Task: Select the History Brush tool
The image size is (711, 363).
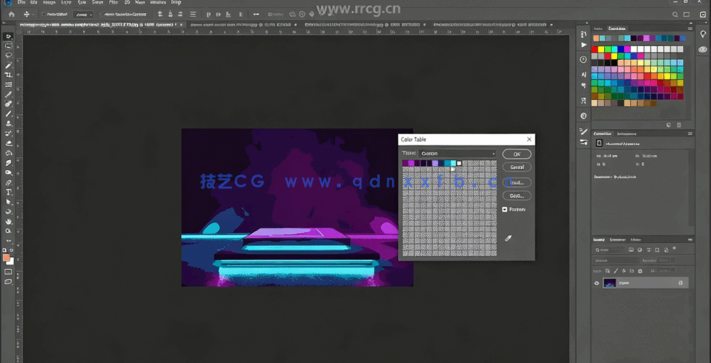Action: click(8, 134)
